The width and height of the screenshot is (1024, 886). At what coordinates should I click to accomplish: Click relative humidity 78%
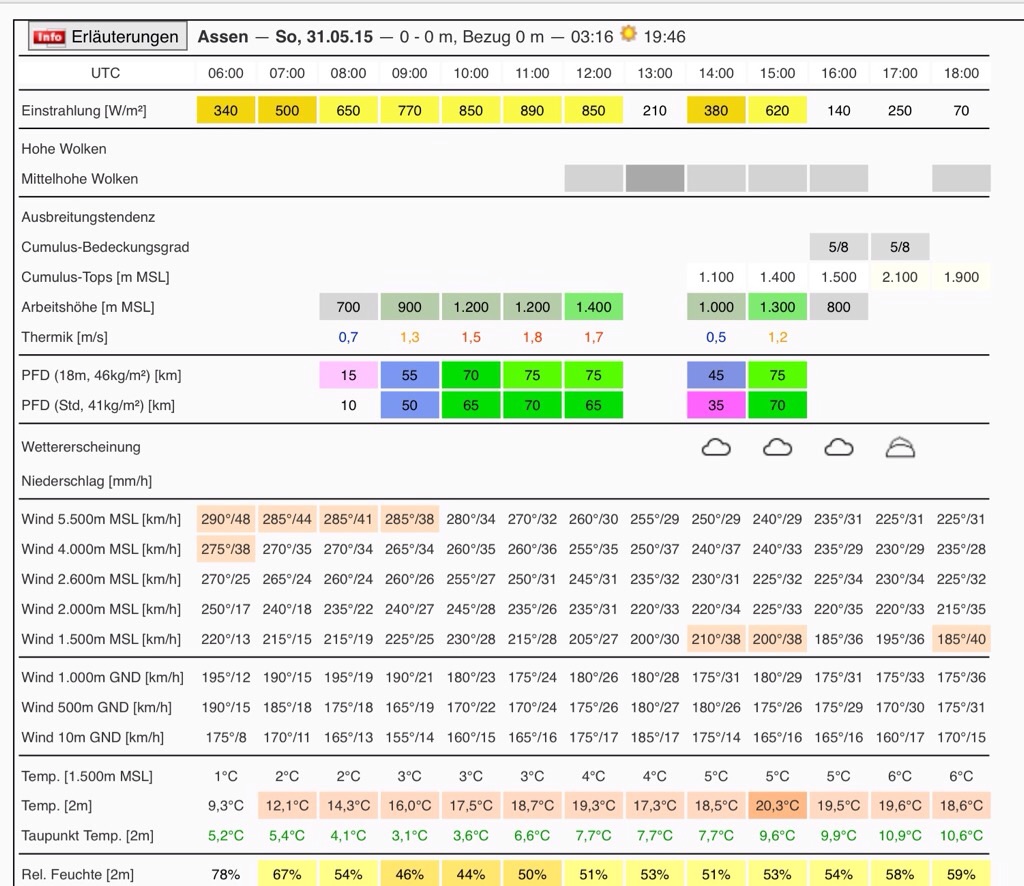click(225, 874)
